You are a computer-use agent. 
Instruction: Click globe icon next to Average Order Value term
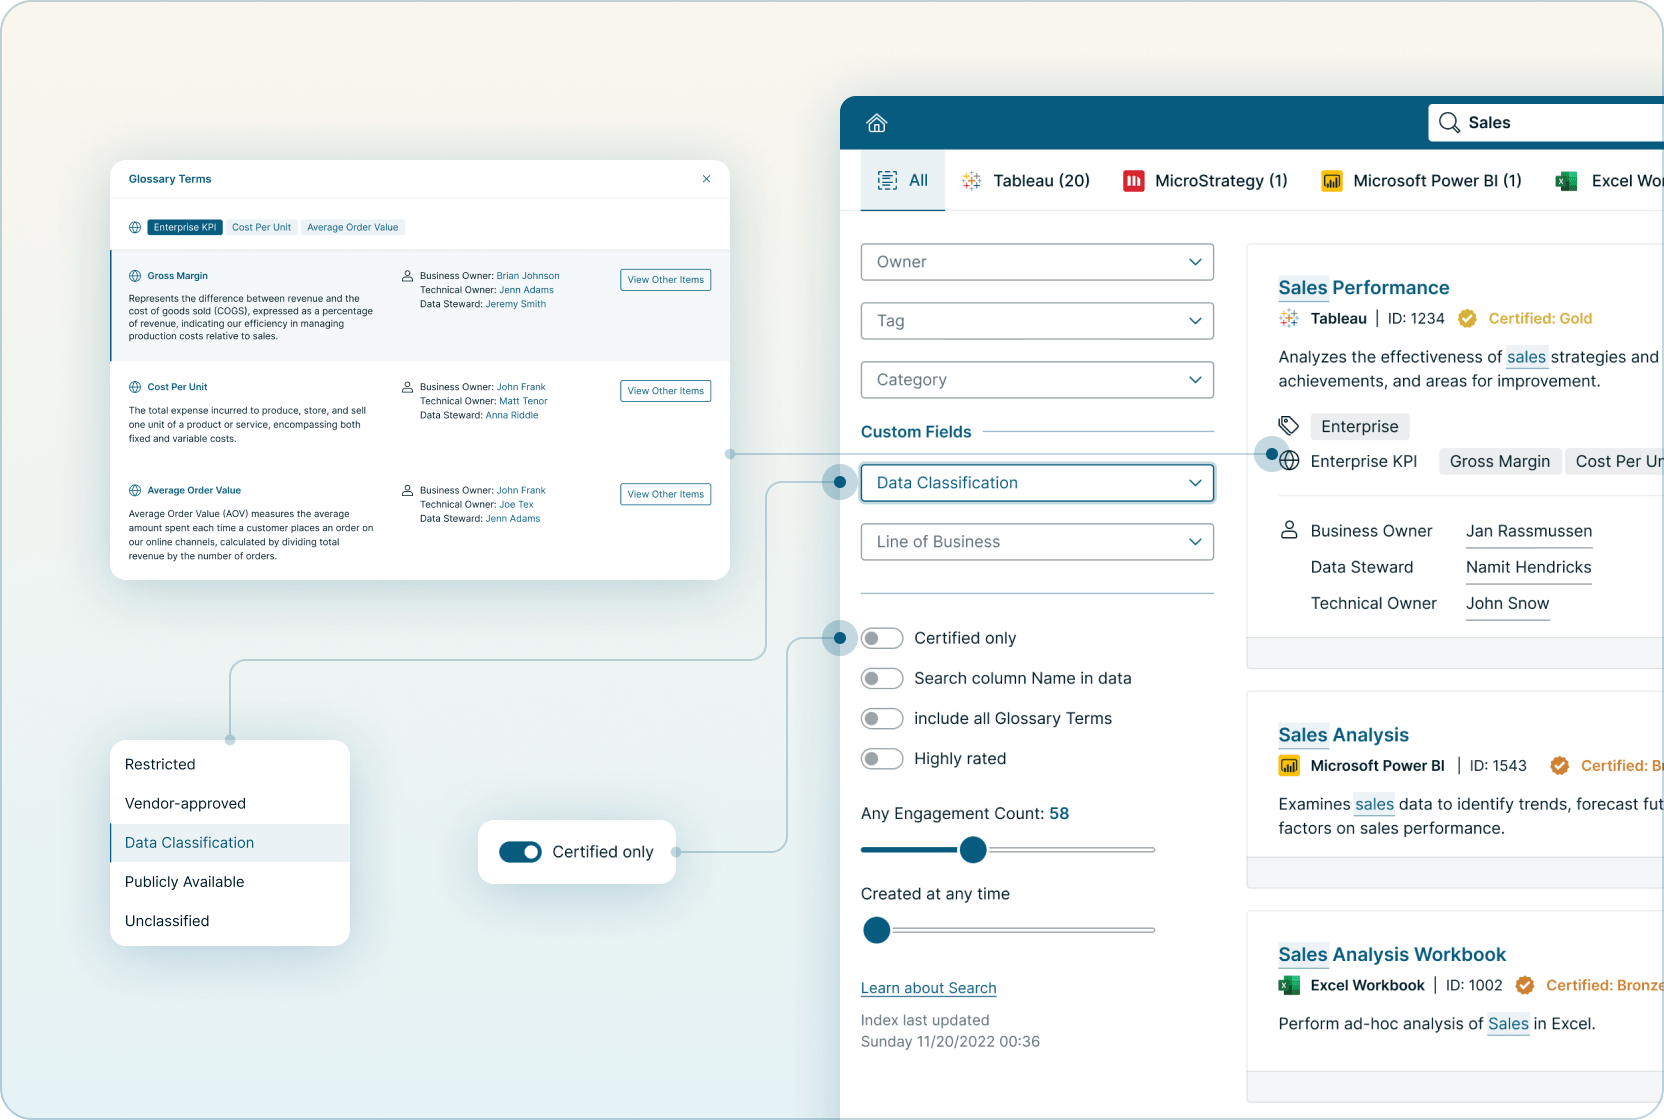(x=135, y=491)
